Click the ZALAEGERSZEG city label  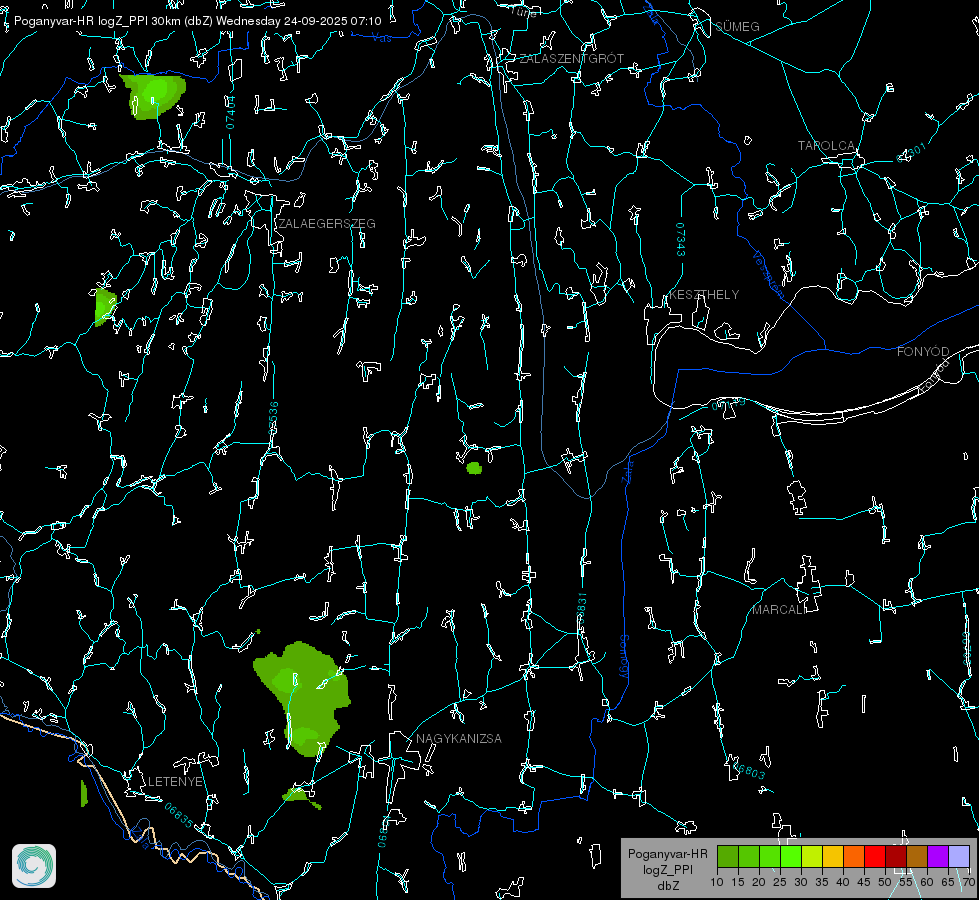tap(327, 224)
